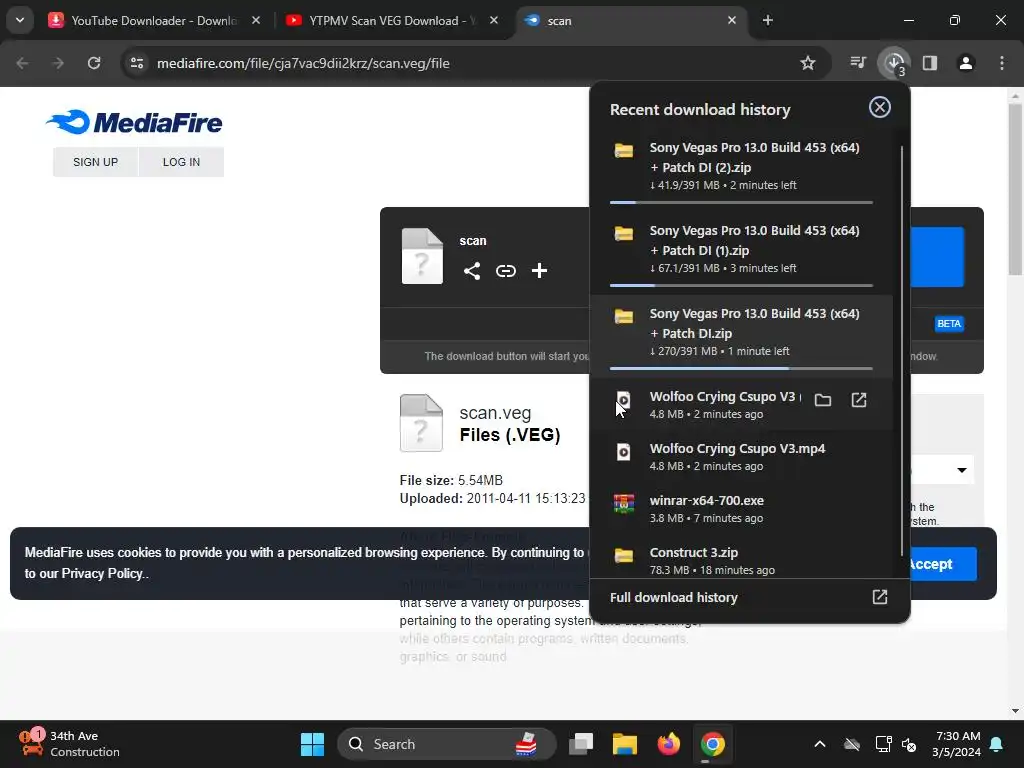Screen dimensions: 1024x768
Task: Switch to the YouTube Downloader tab
Action: [154, 20]
